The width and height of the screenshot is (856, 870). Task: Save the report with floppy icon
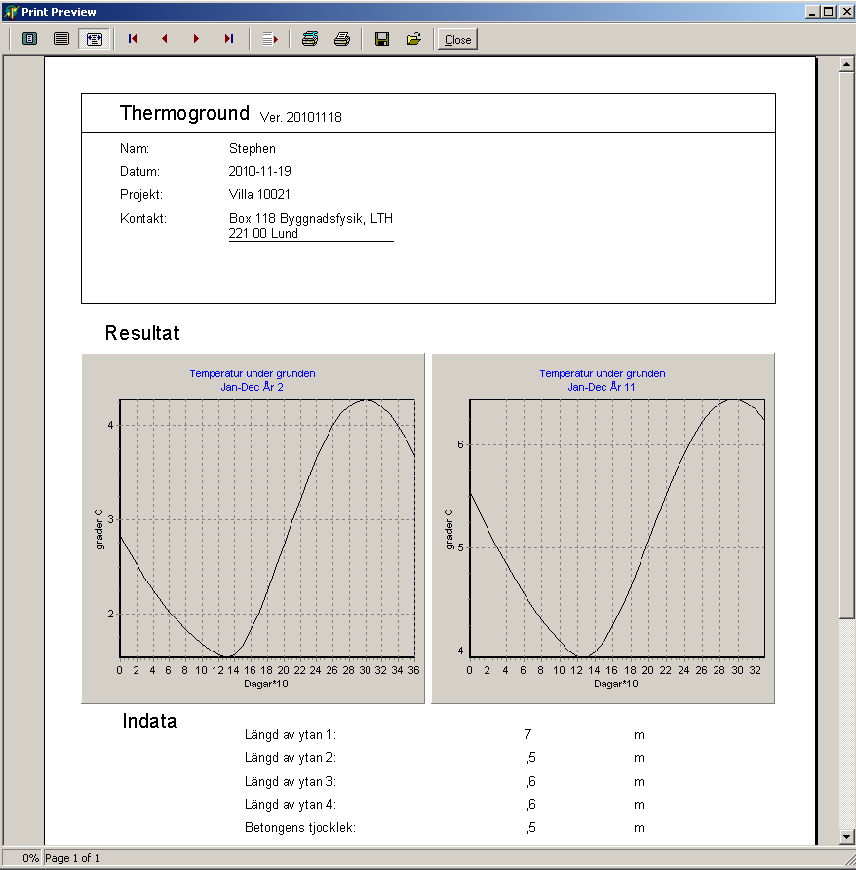tap(382, 39)
